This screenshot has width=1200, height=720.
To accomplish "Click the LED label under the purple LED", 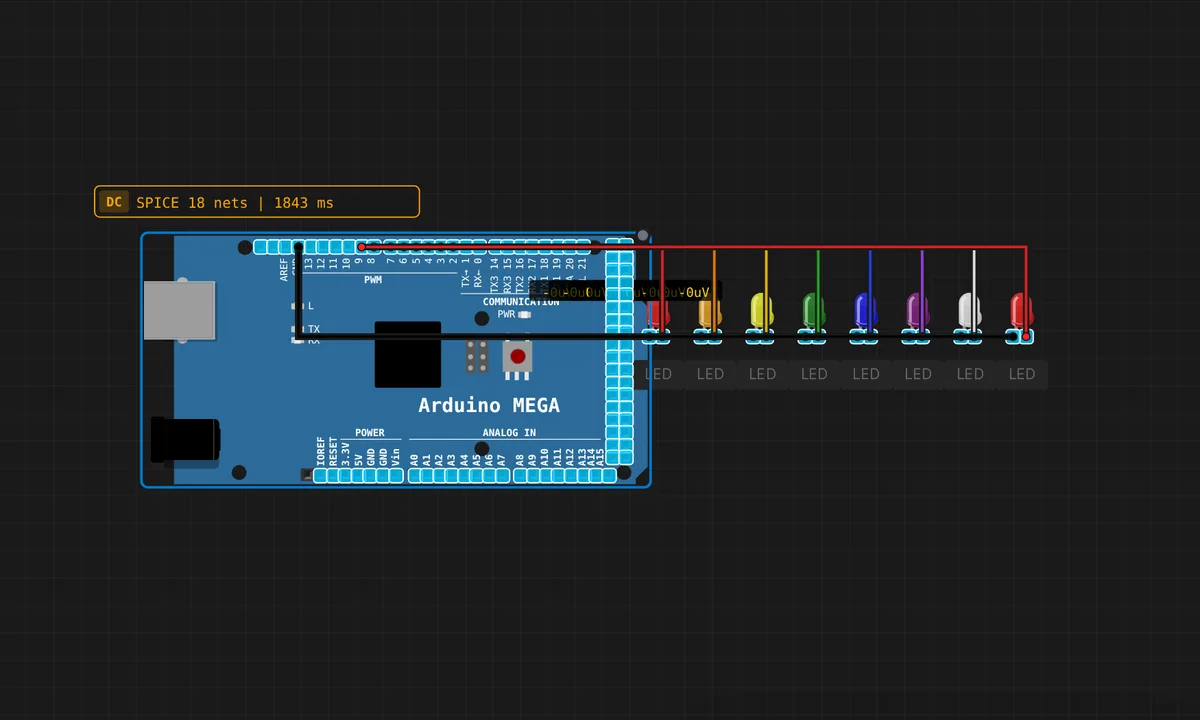I will point(918,374).
